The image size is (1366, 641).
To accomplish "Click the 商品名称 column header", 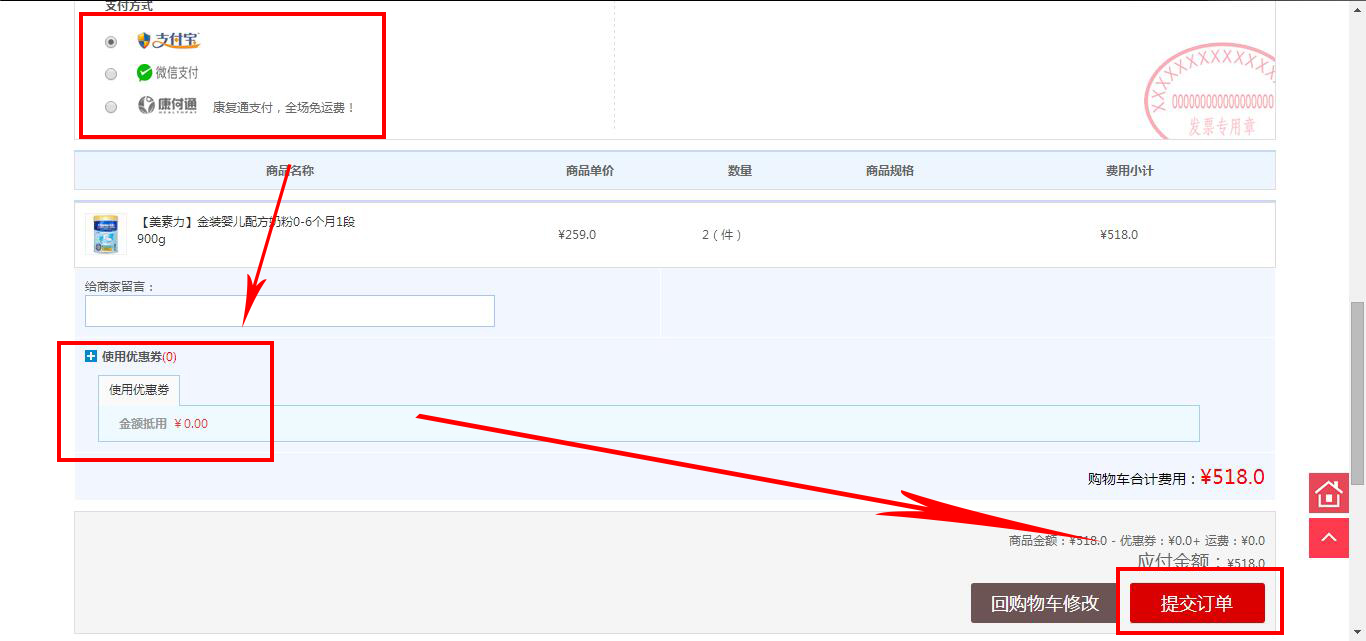I will click(290, 171).
